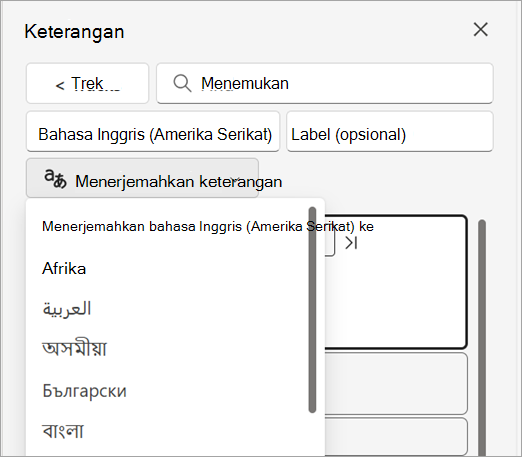
Task: Open the Bahasa Inggris (Amerika Serikat) language selector
Action: 153,131
